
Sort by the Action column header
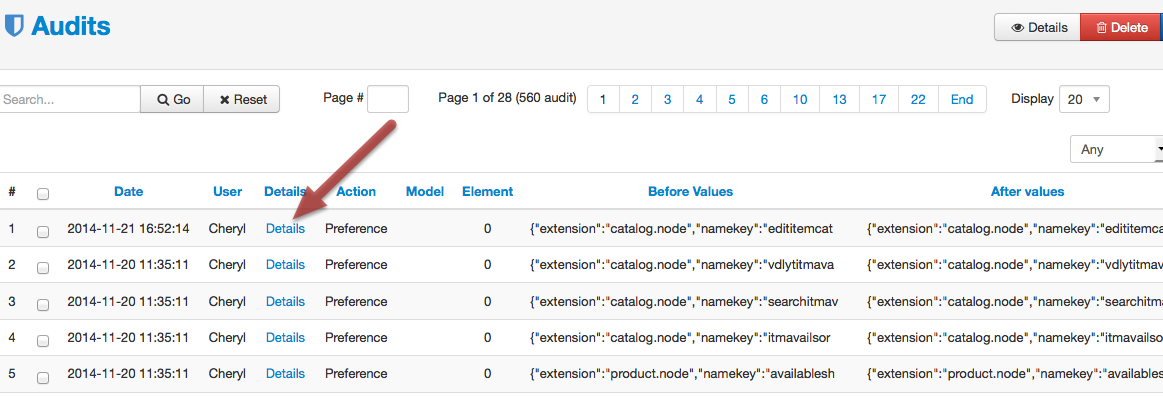(356, 191)
